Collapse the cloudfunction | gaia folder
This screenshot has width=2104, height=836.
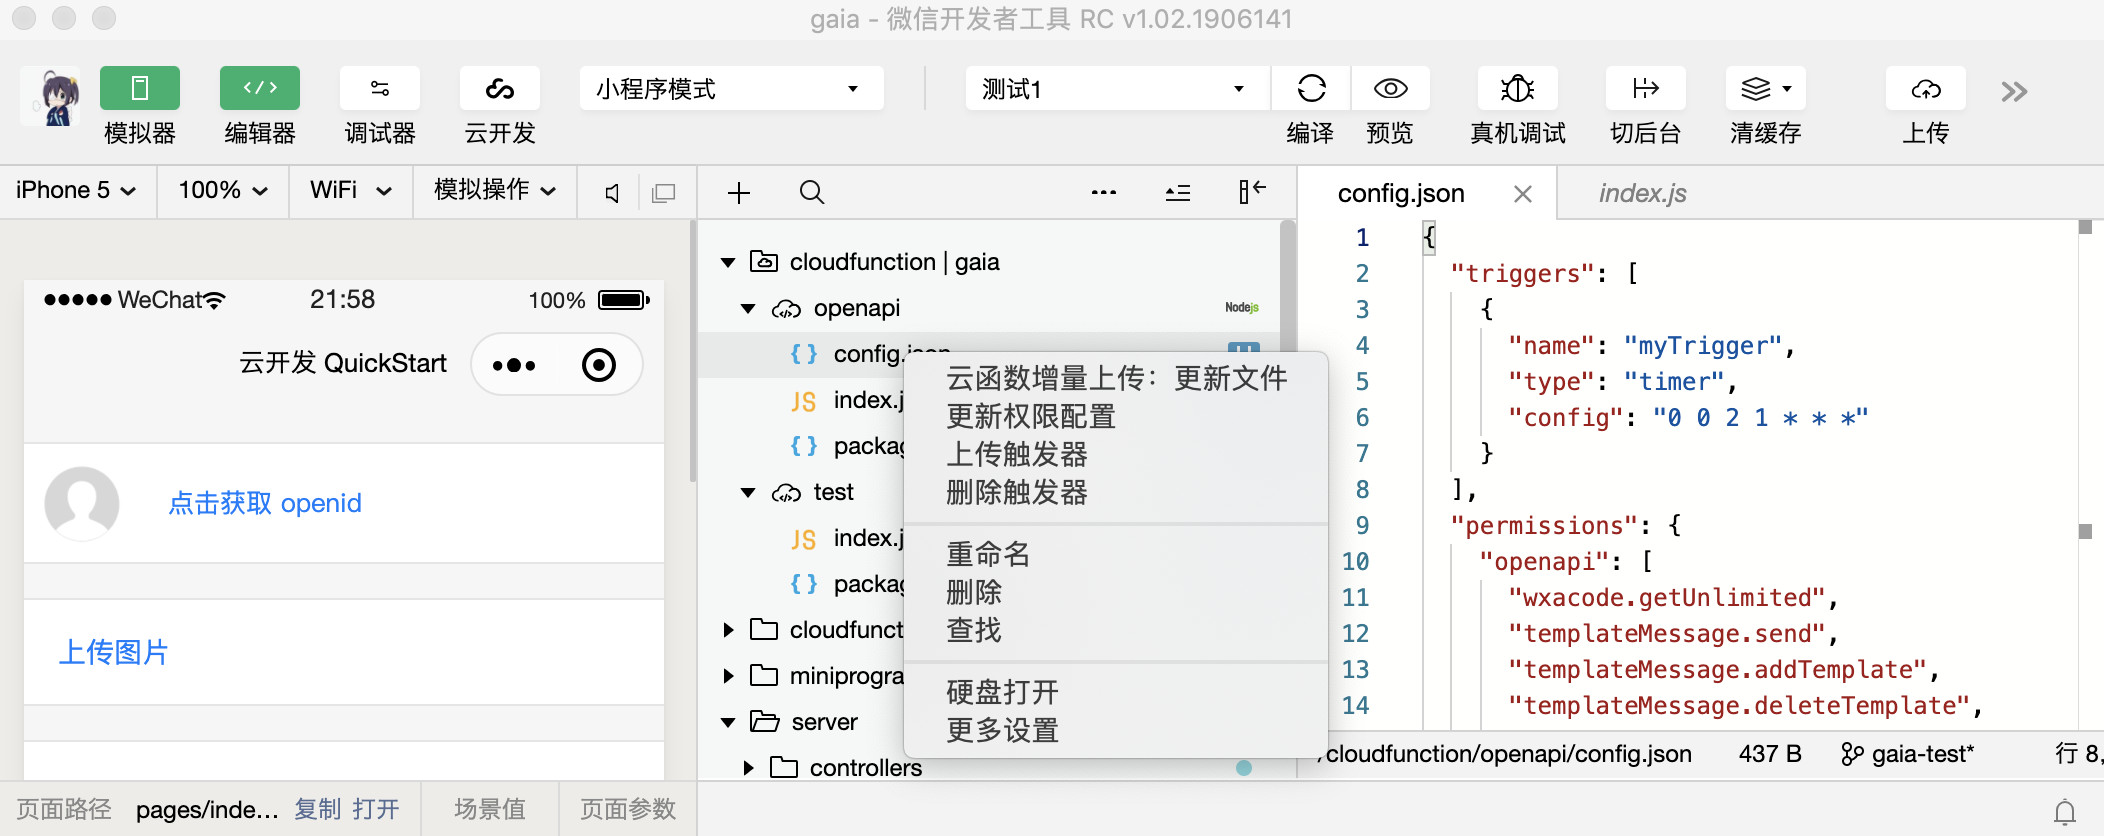(x=728, y=263)
